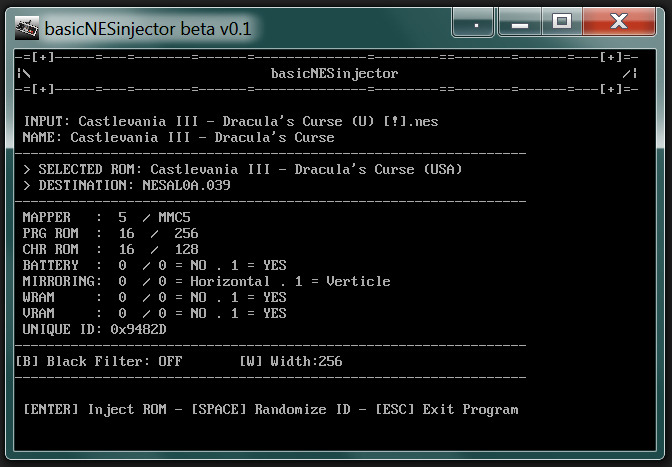Click the UNIQUE ID 0x9482D value
672x467 pixels.
[138, 329]
